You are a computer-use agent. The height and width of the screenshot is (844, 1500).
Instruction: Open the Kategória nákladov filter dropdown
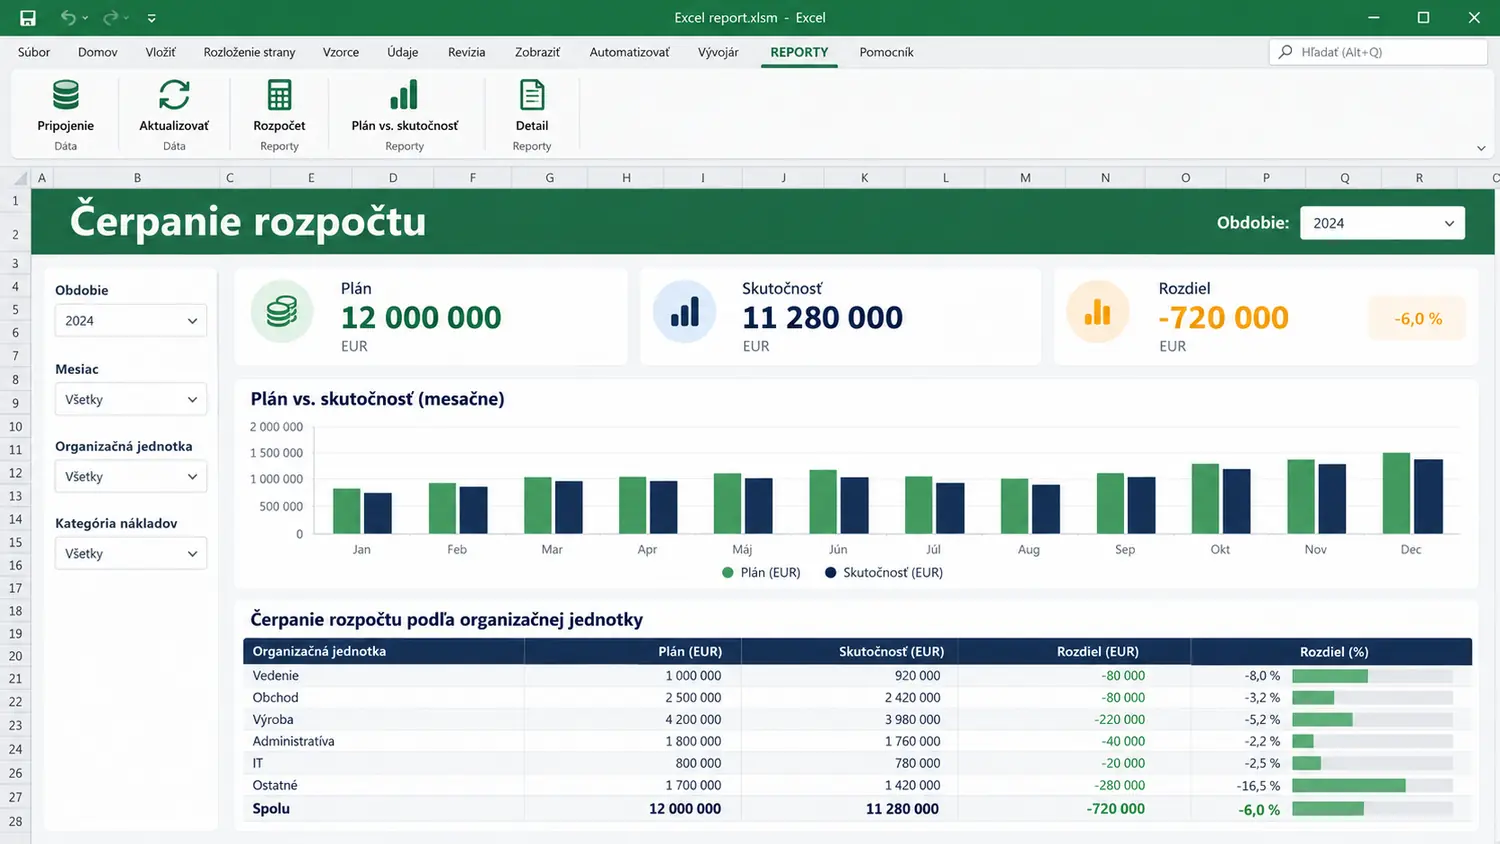click(131, 553)
